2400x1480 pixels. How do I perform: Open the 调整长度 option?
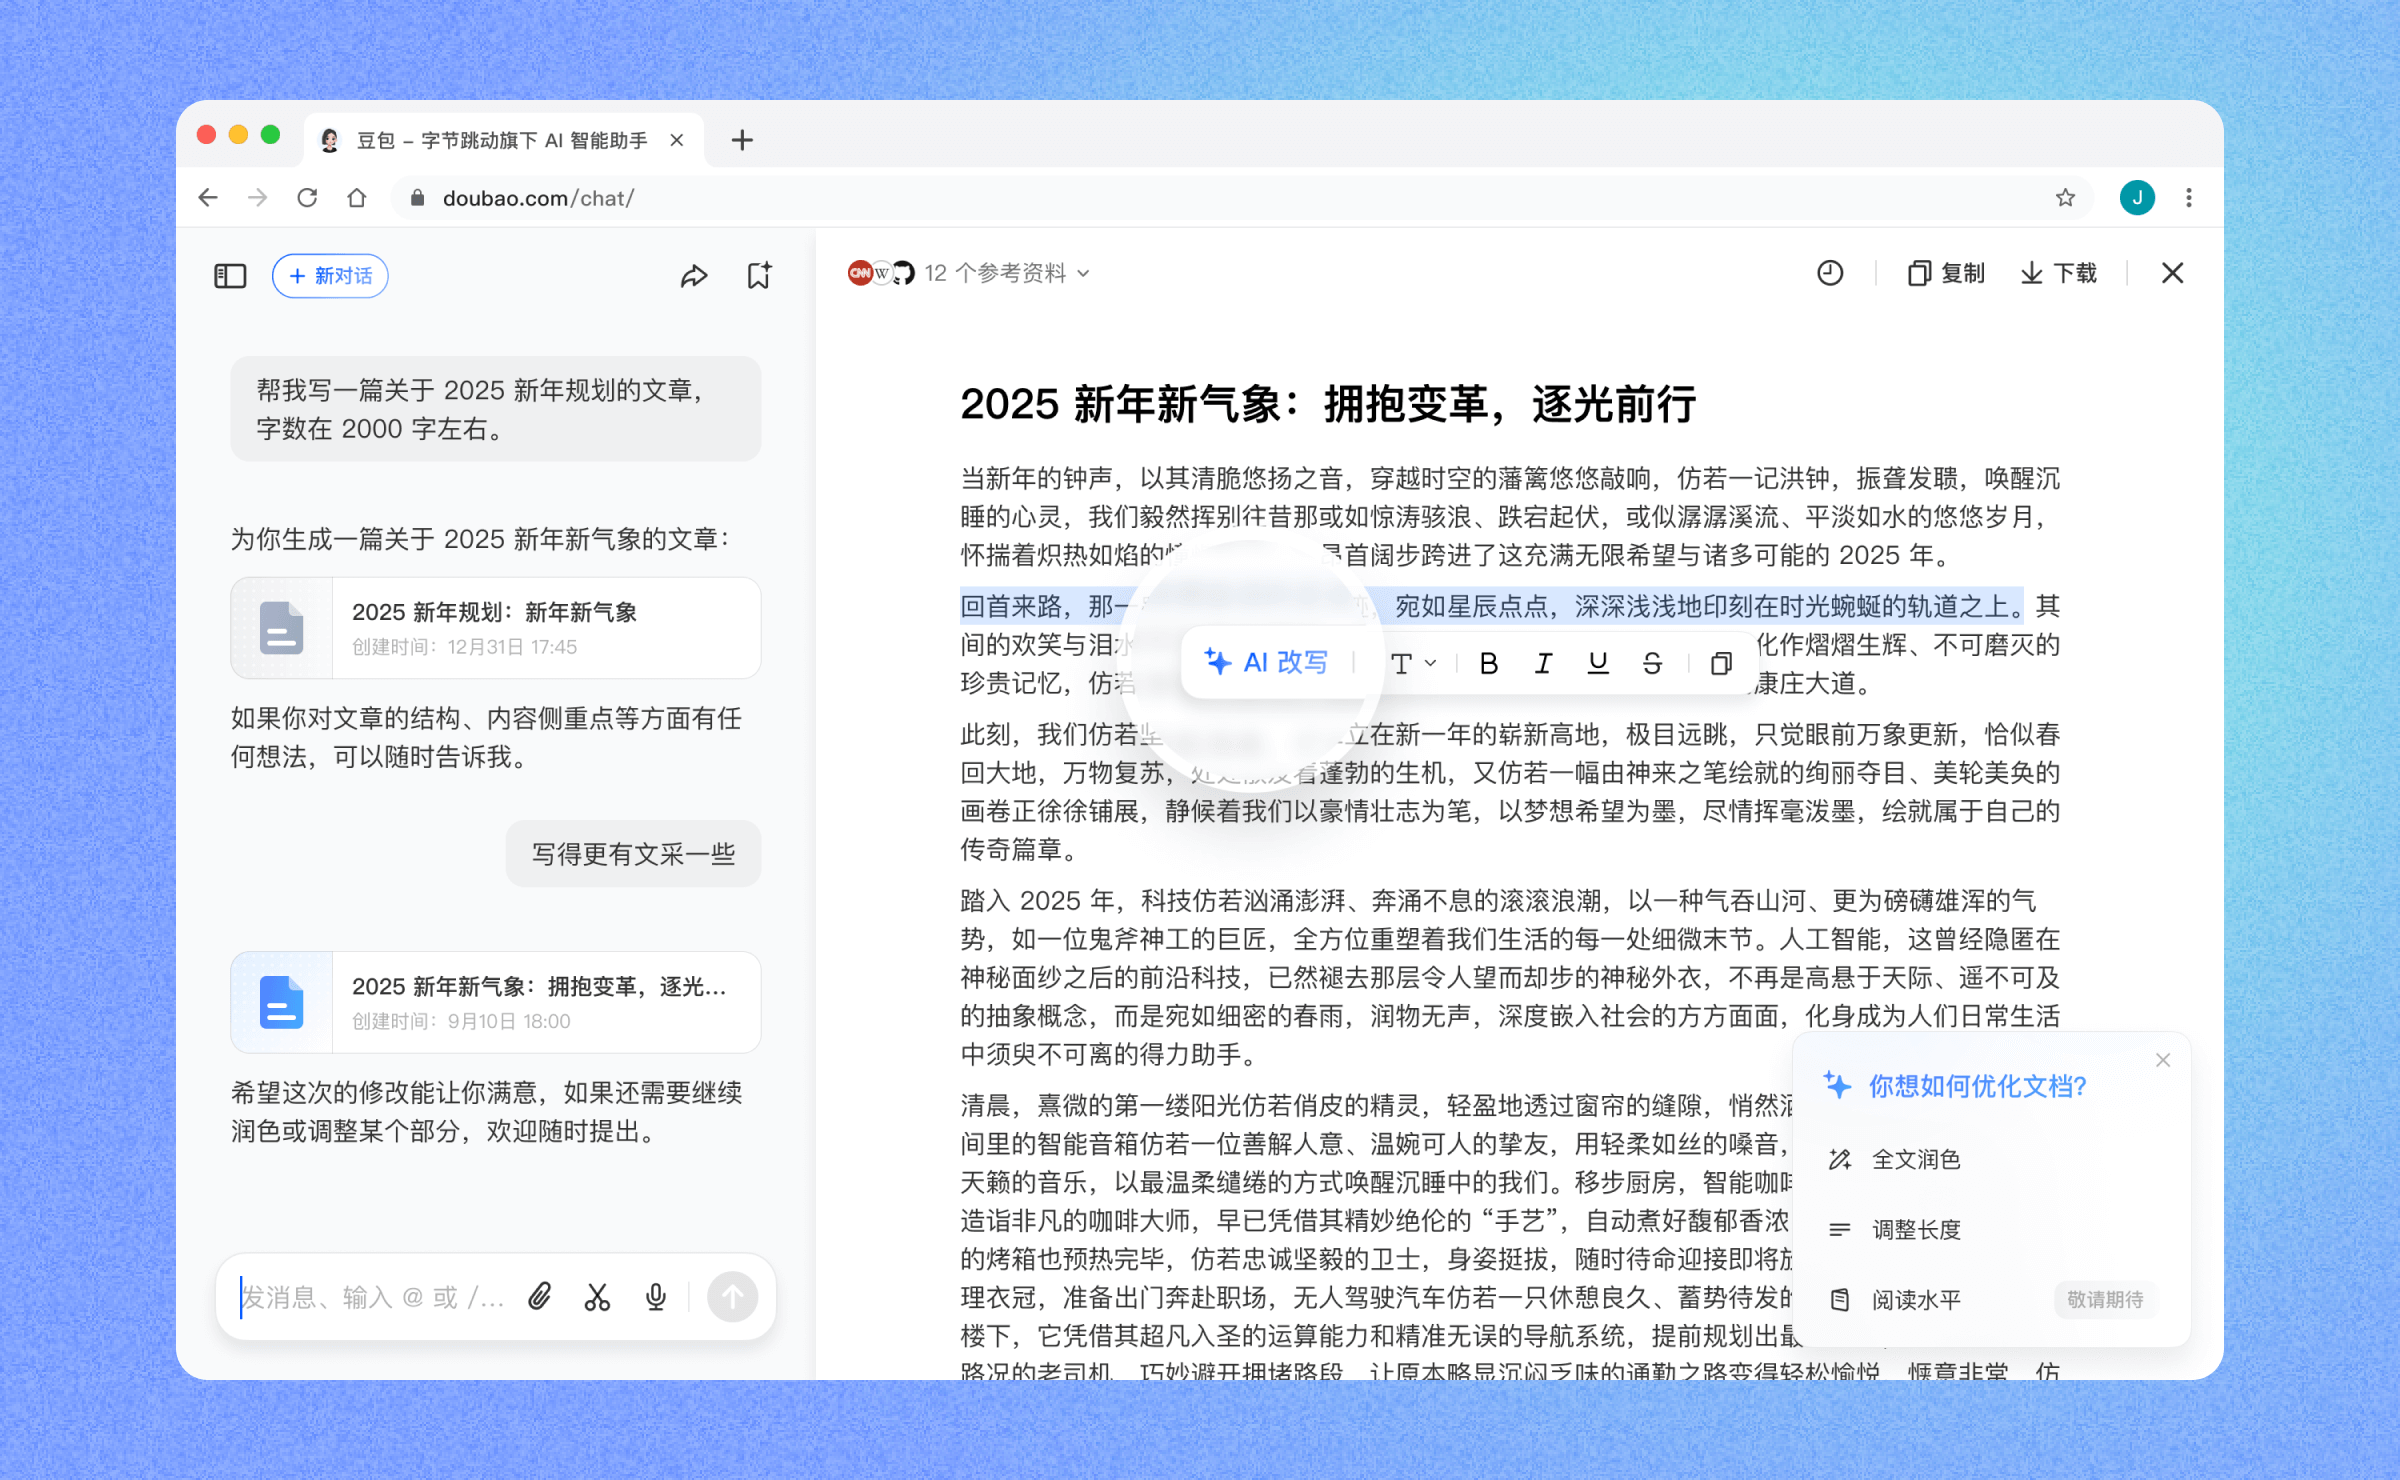pos(1915,1229)
